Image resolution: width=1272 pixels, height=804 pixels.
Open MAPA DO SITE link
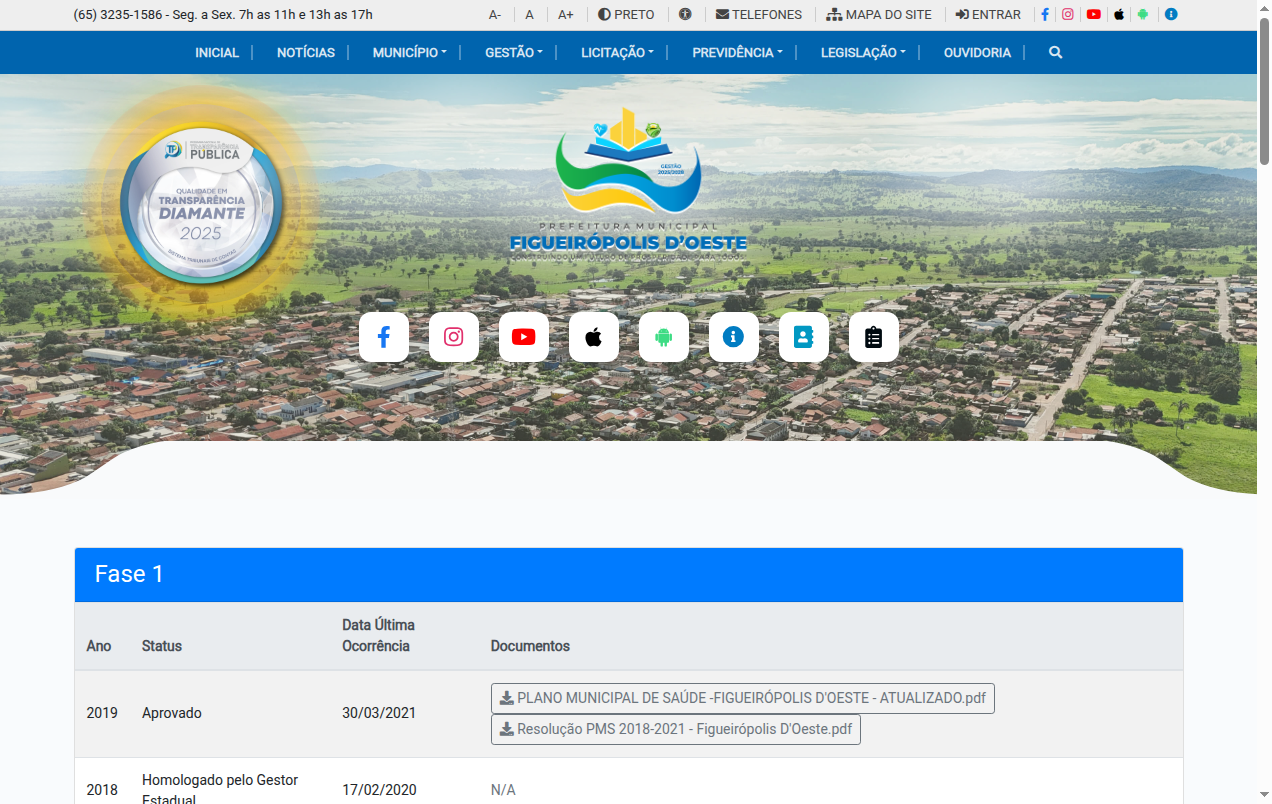pyautogui.click(x=879, y=15)
